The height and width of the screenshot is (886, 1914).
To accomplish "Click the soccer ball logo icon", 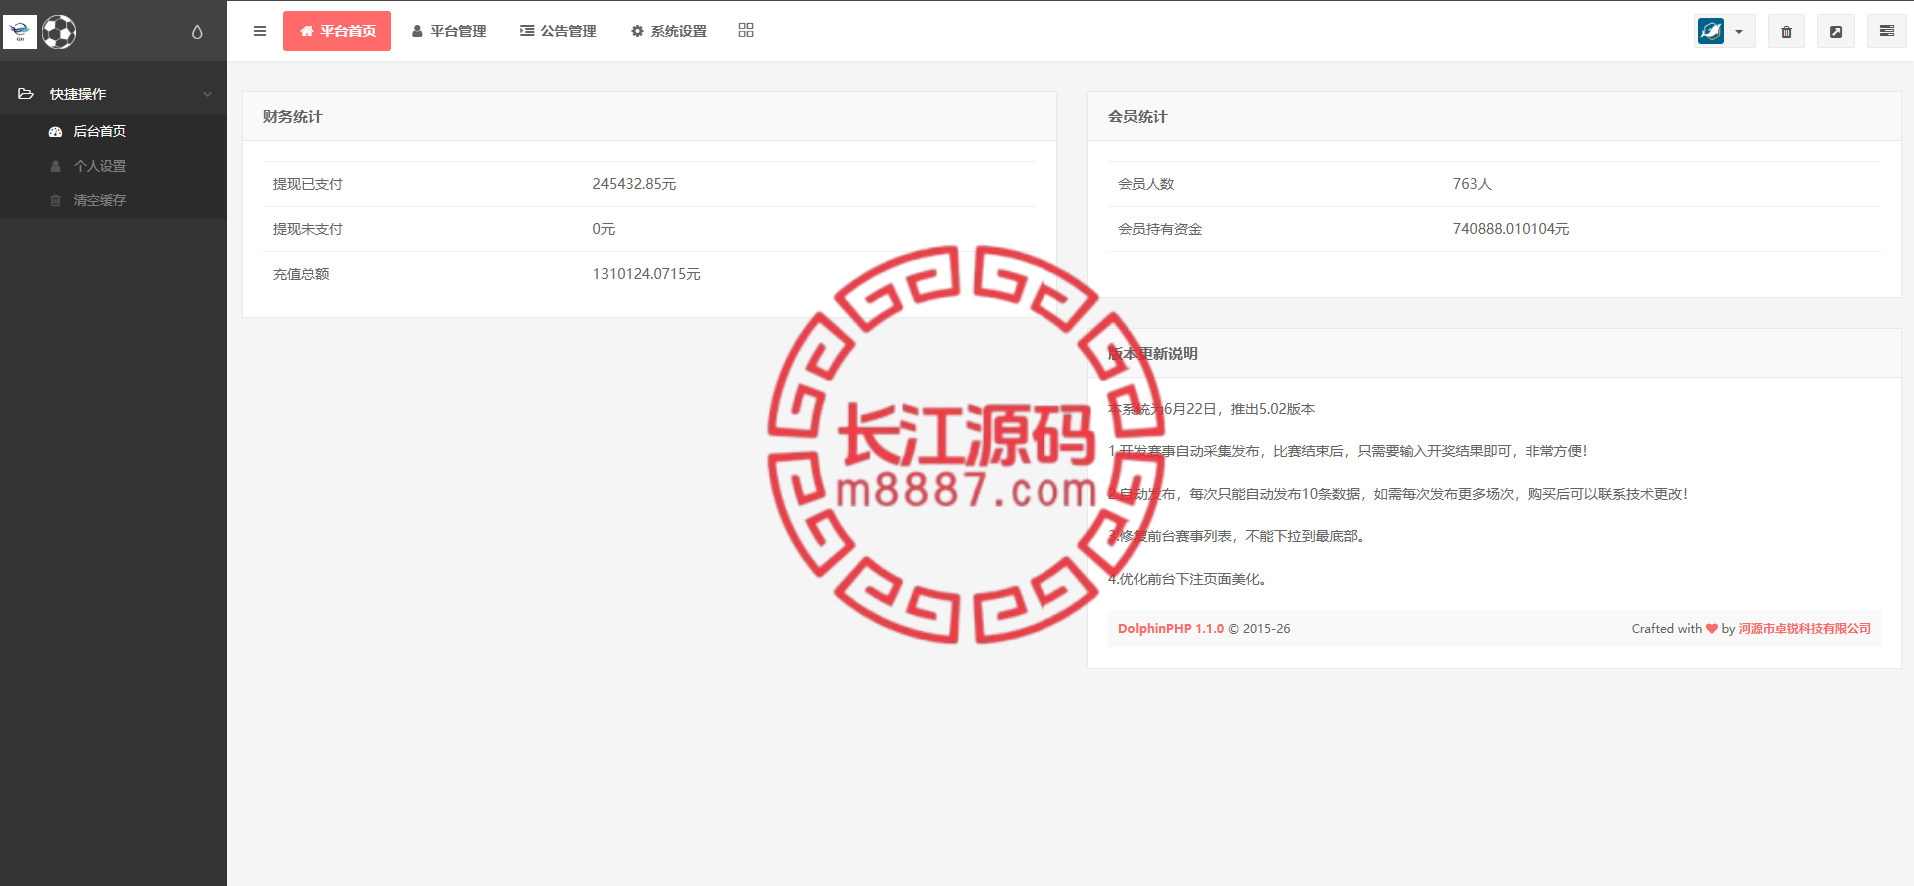I will [59, 32].
